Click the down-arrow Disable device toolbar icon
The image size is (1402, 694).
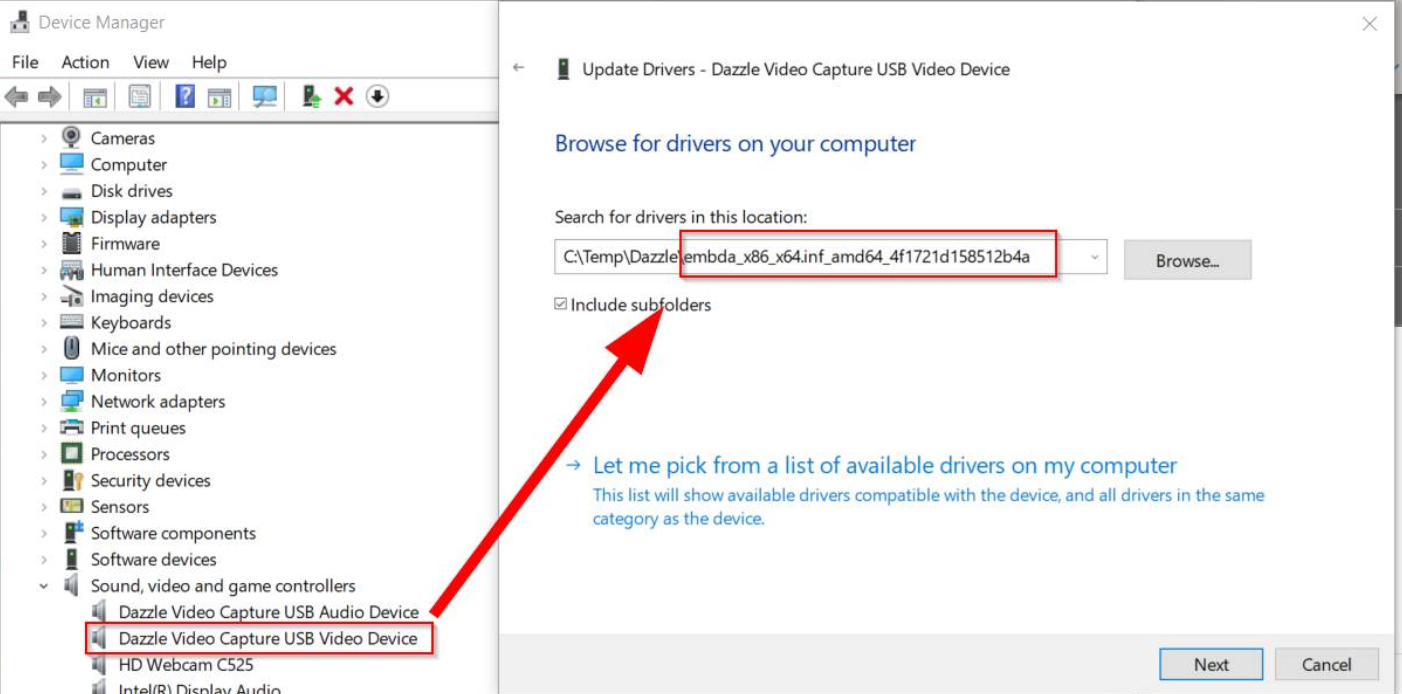coord(376,96)
